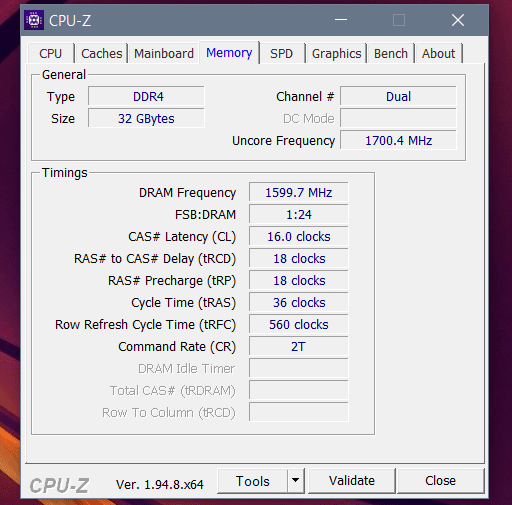Click the 'Cycle Time (tRAS)' label

pos(183,303)
